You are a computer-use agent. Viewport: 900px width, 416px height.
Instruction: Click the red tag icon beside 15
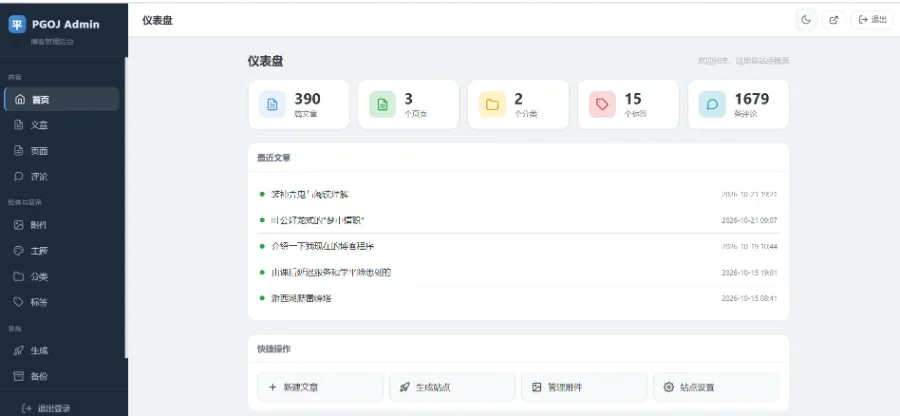602,104
